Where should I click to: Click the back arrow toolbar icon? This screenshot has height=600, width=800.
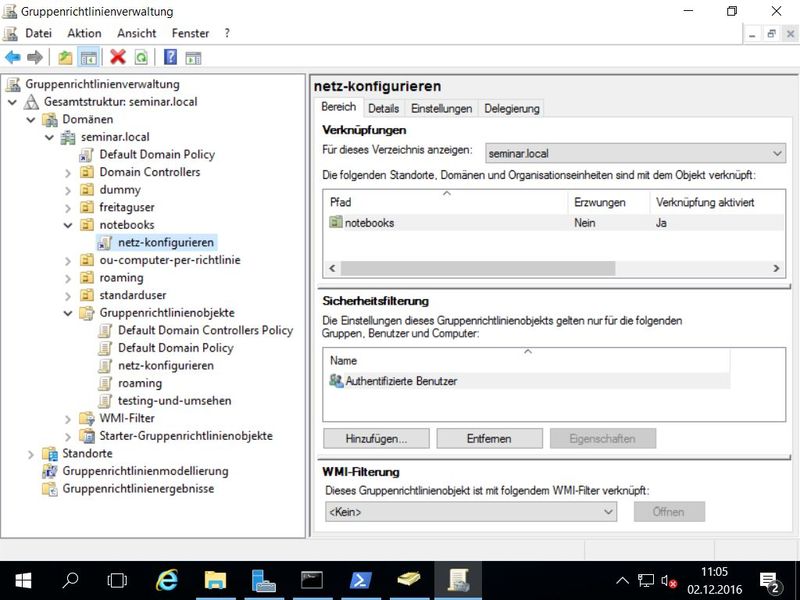coord(13,58)
